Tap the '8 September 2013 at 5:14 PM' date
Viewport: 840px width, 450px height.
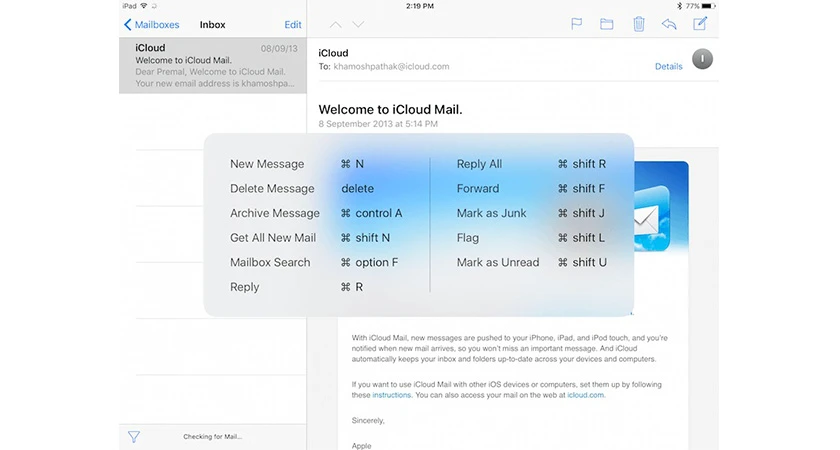point(378,124)
